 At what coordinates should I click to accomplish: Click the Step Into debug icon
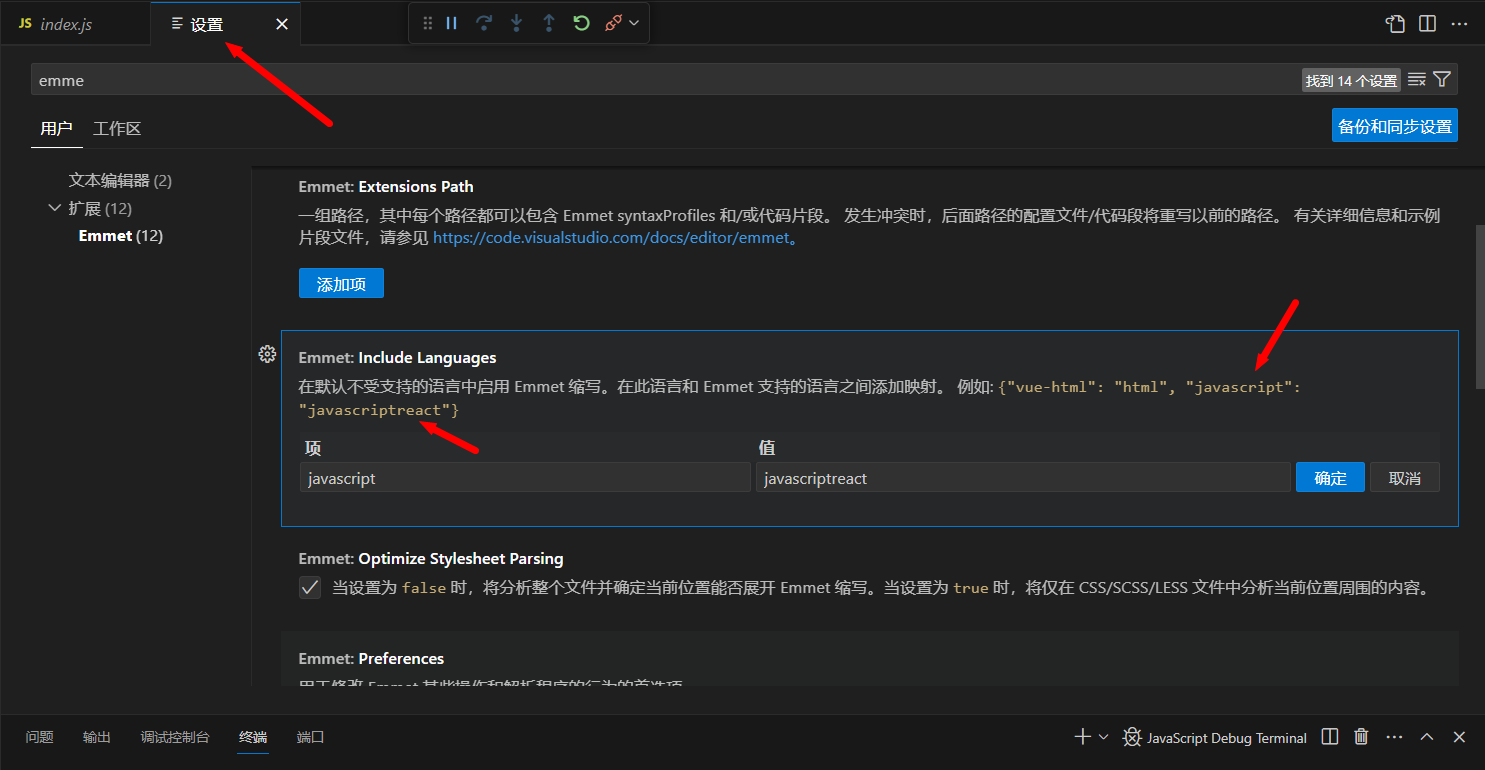point(516,23)
